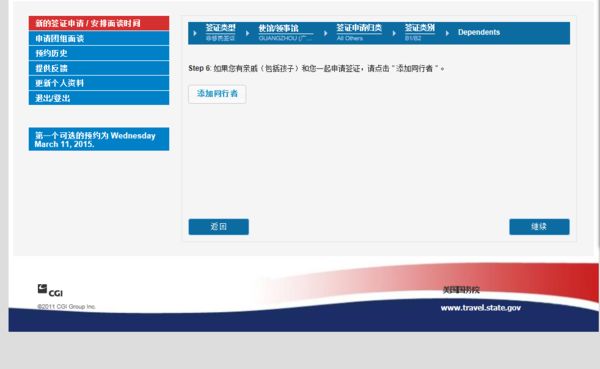Select 提供反馈 from the sidebar

pos(99,68)
